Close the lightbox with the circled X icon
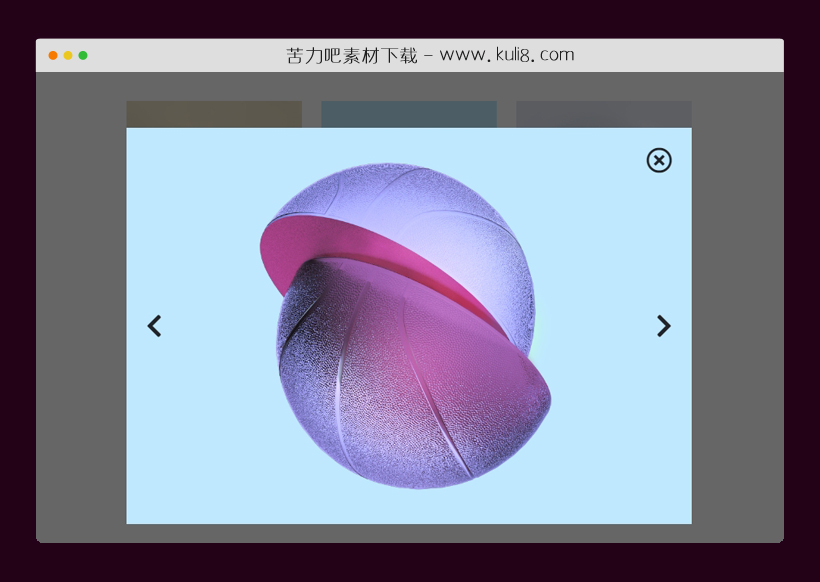Viewport: 820px width, 582px height. click(659, 160)
